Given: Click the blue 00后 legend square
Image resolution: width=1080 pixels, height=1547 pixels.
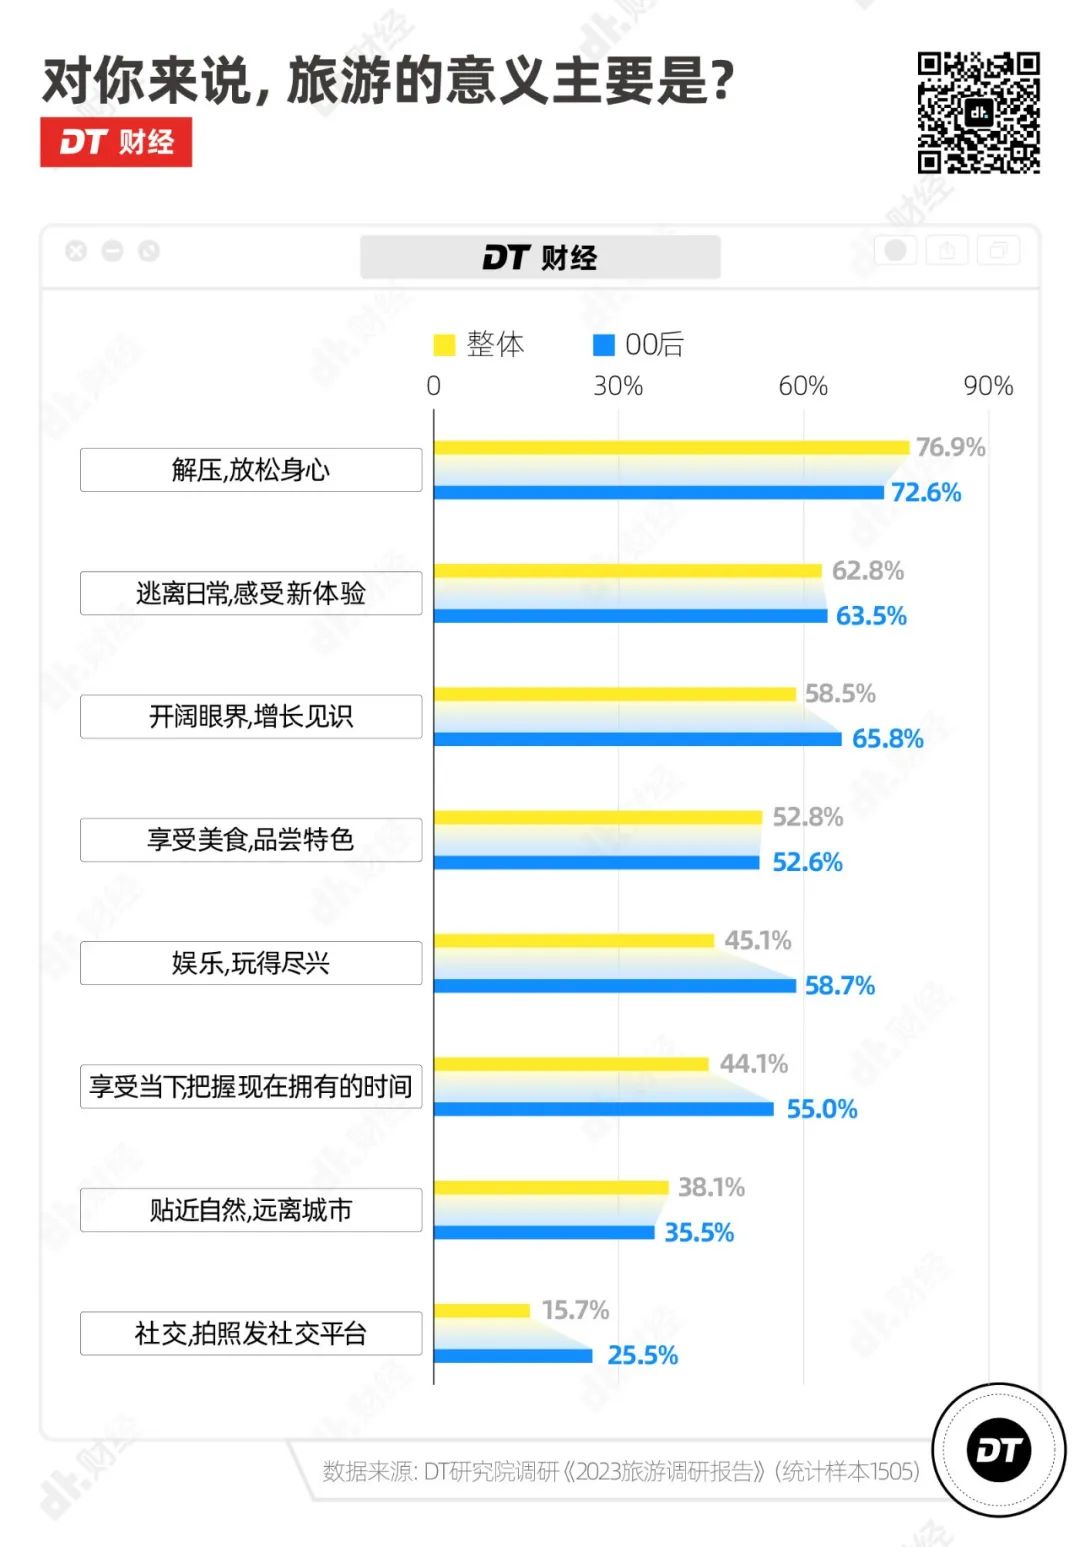Looking at the screenshot, I should click(603, 345).
